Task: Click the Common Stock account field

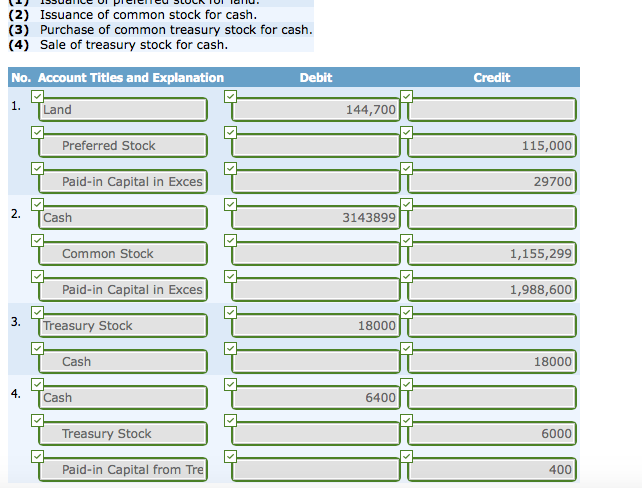Action: [123, 253]
